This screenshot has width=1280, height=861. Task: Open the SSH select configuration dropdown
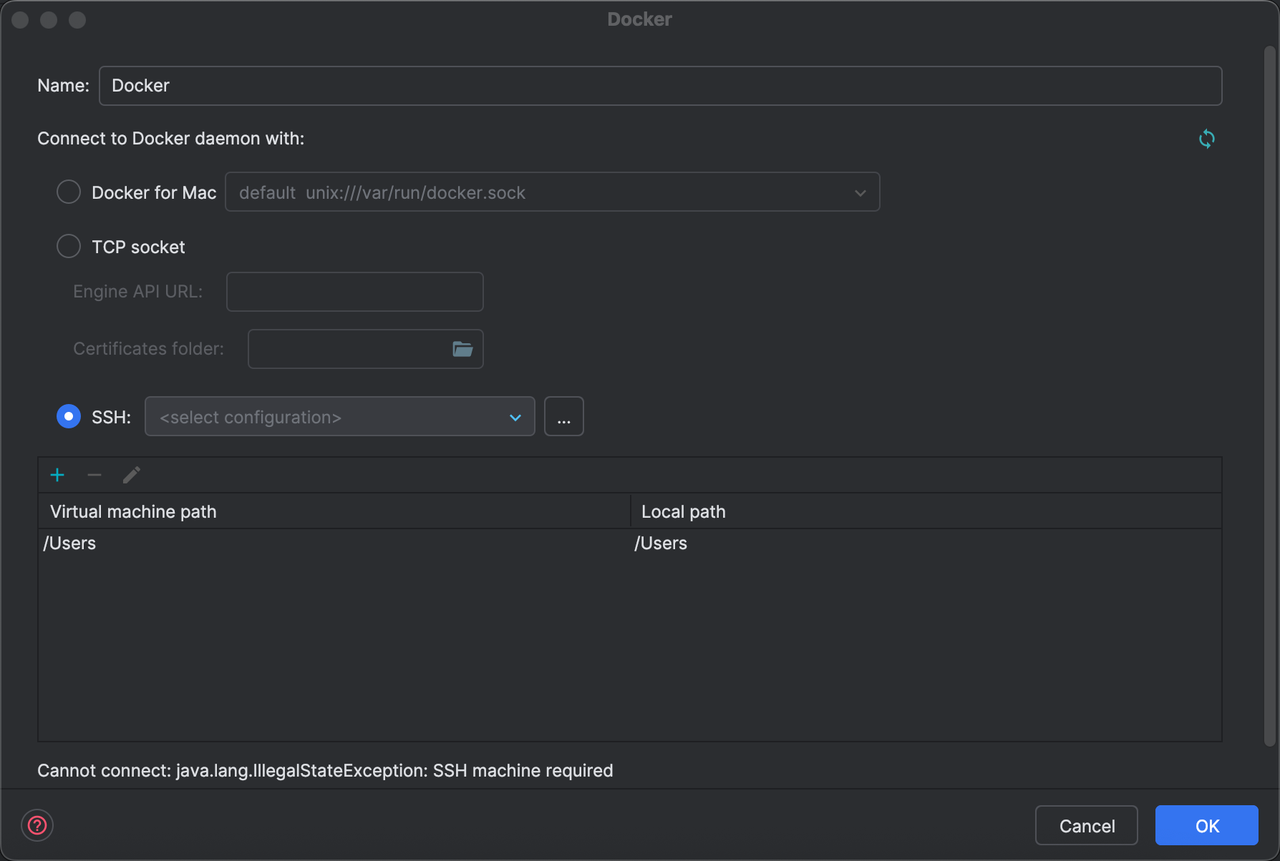[x=340, y=416]
